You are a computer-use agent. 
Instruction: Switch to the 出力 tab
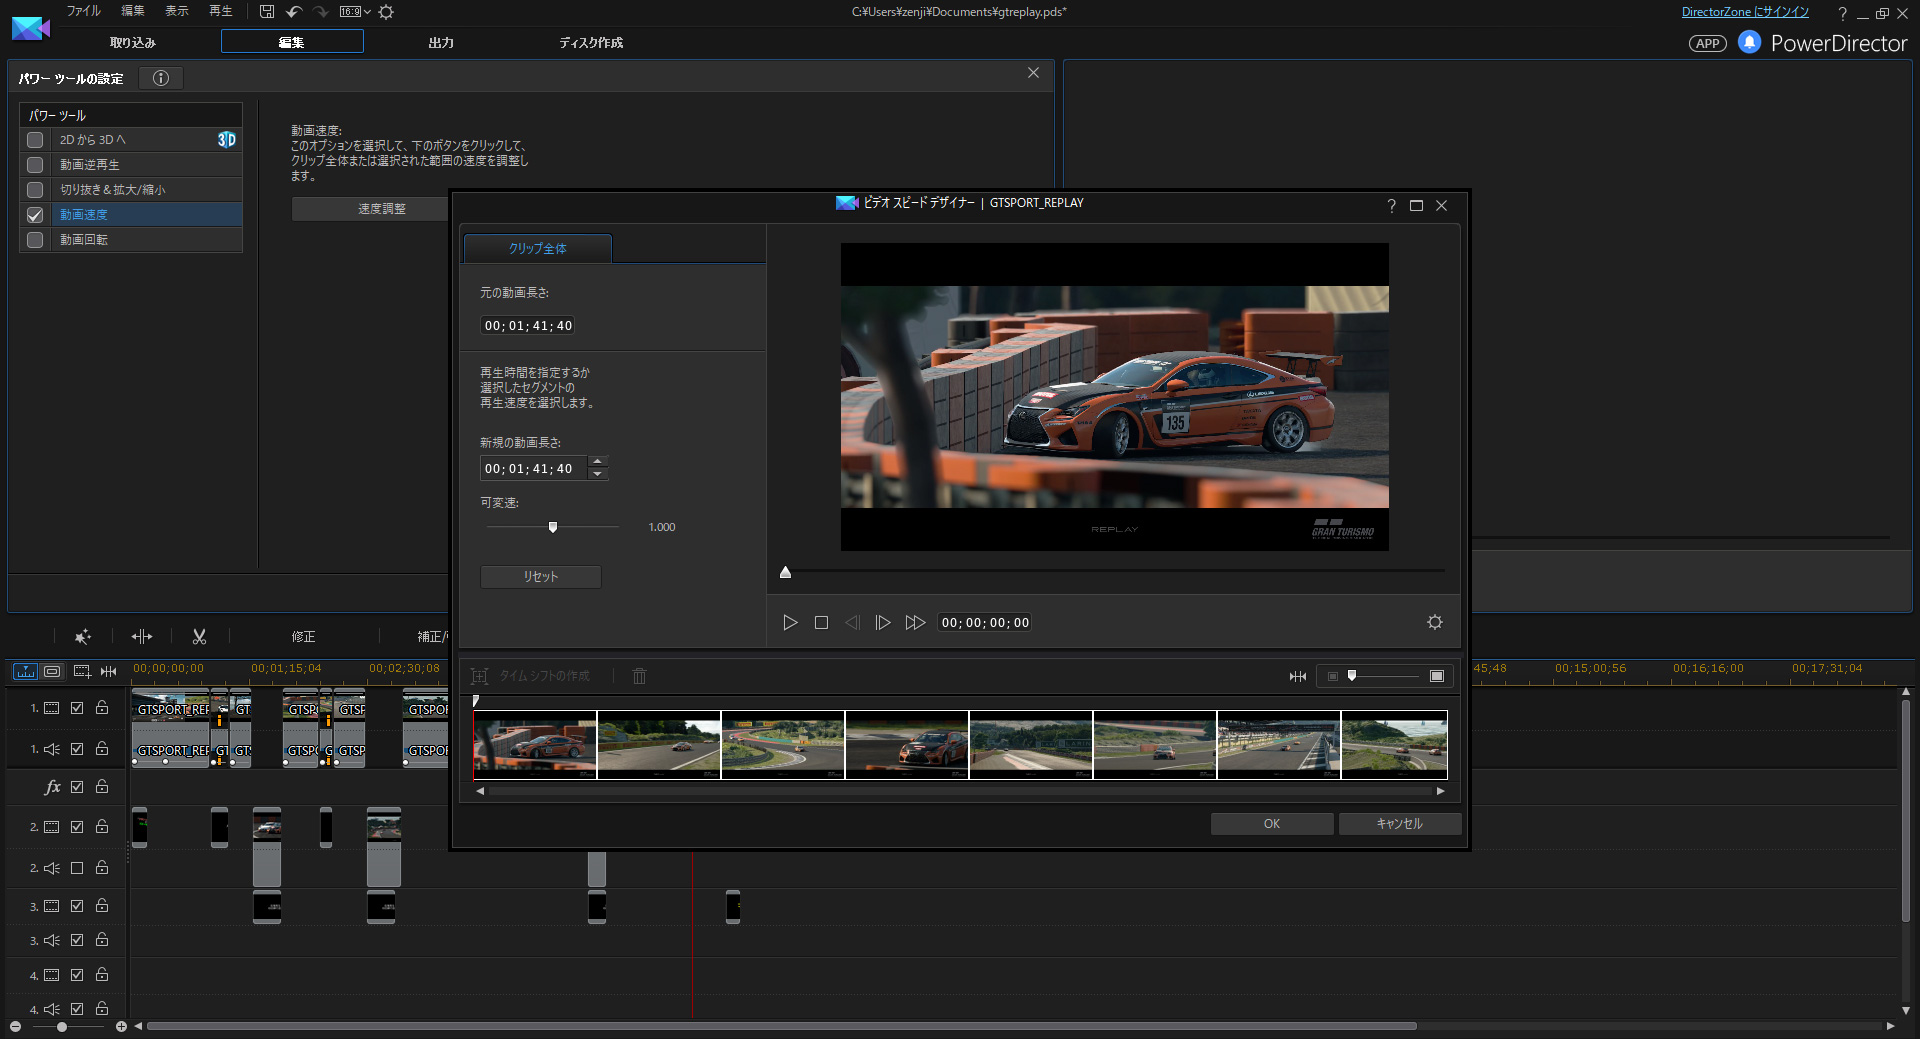click(x=441, y=42)
